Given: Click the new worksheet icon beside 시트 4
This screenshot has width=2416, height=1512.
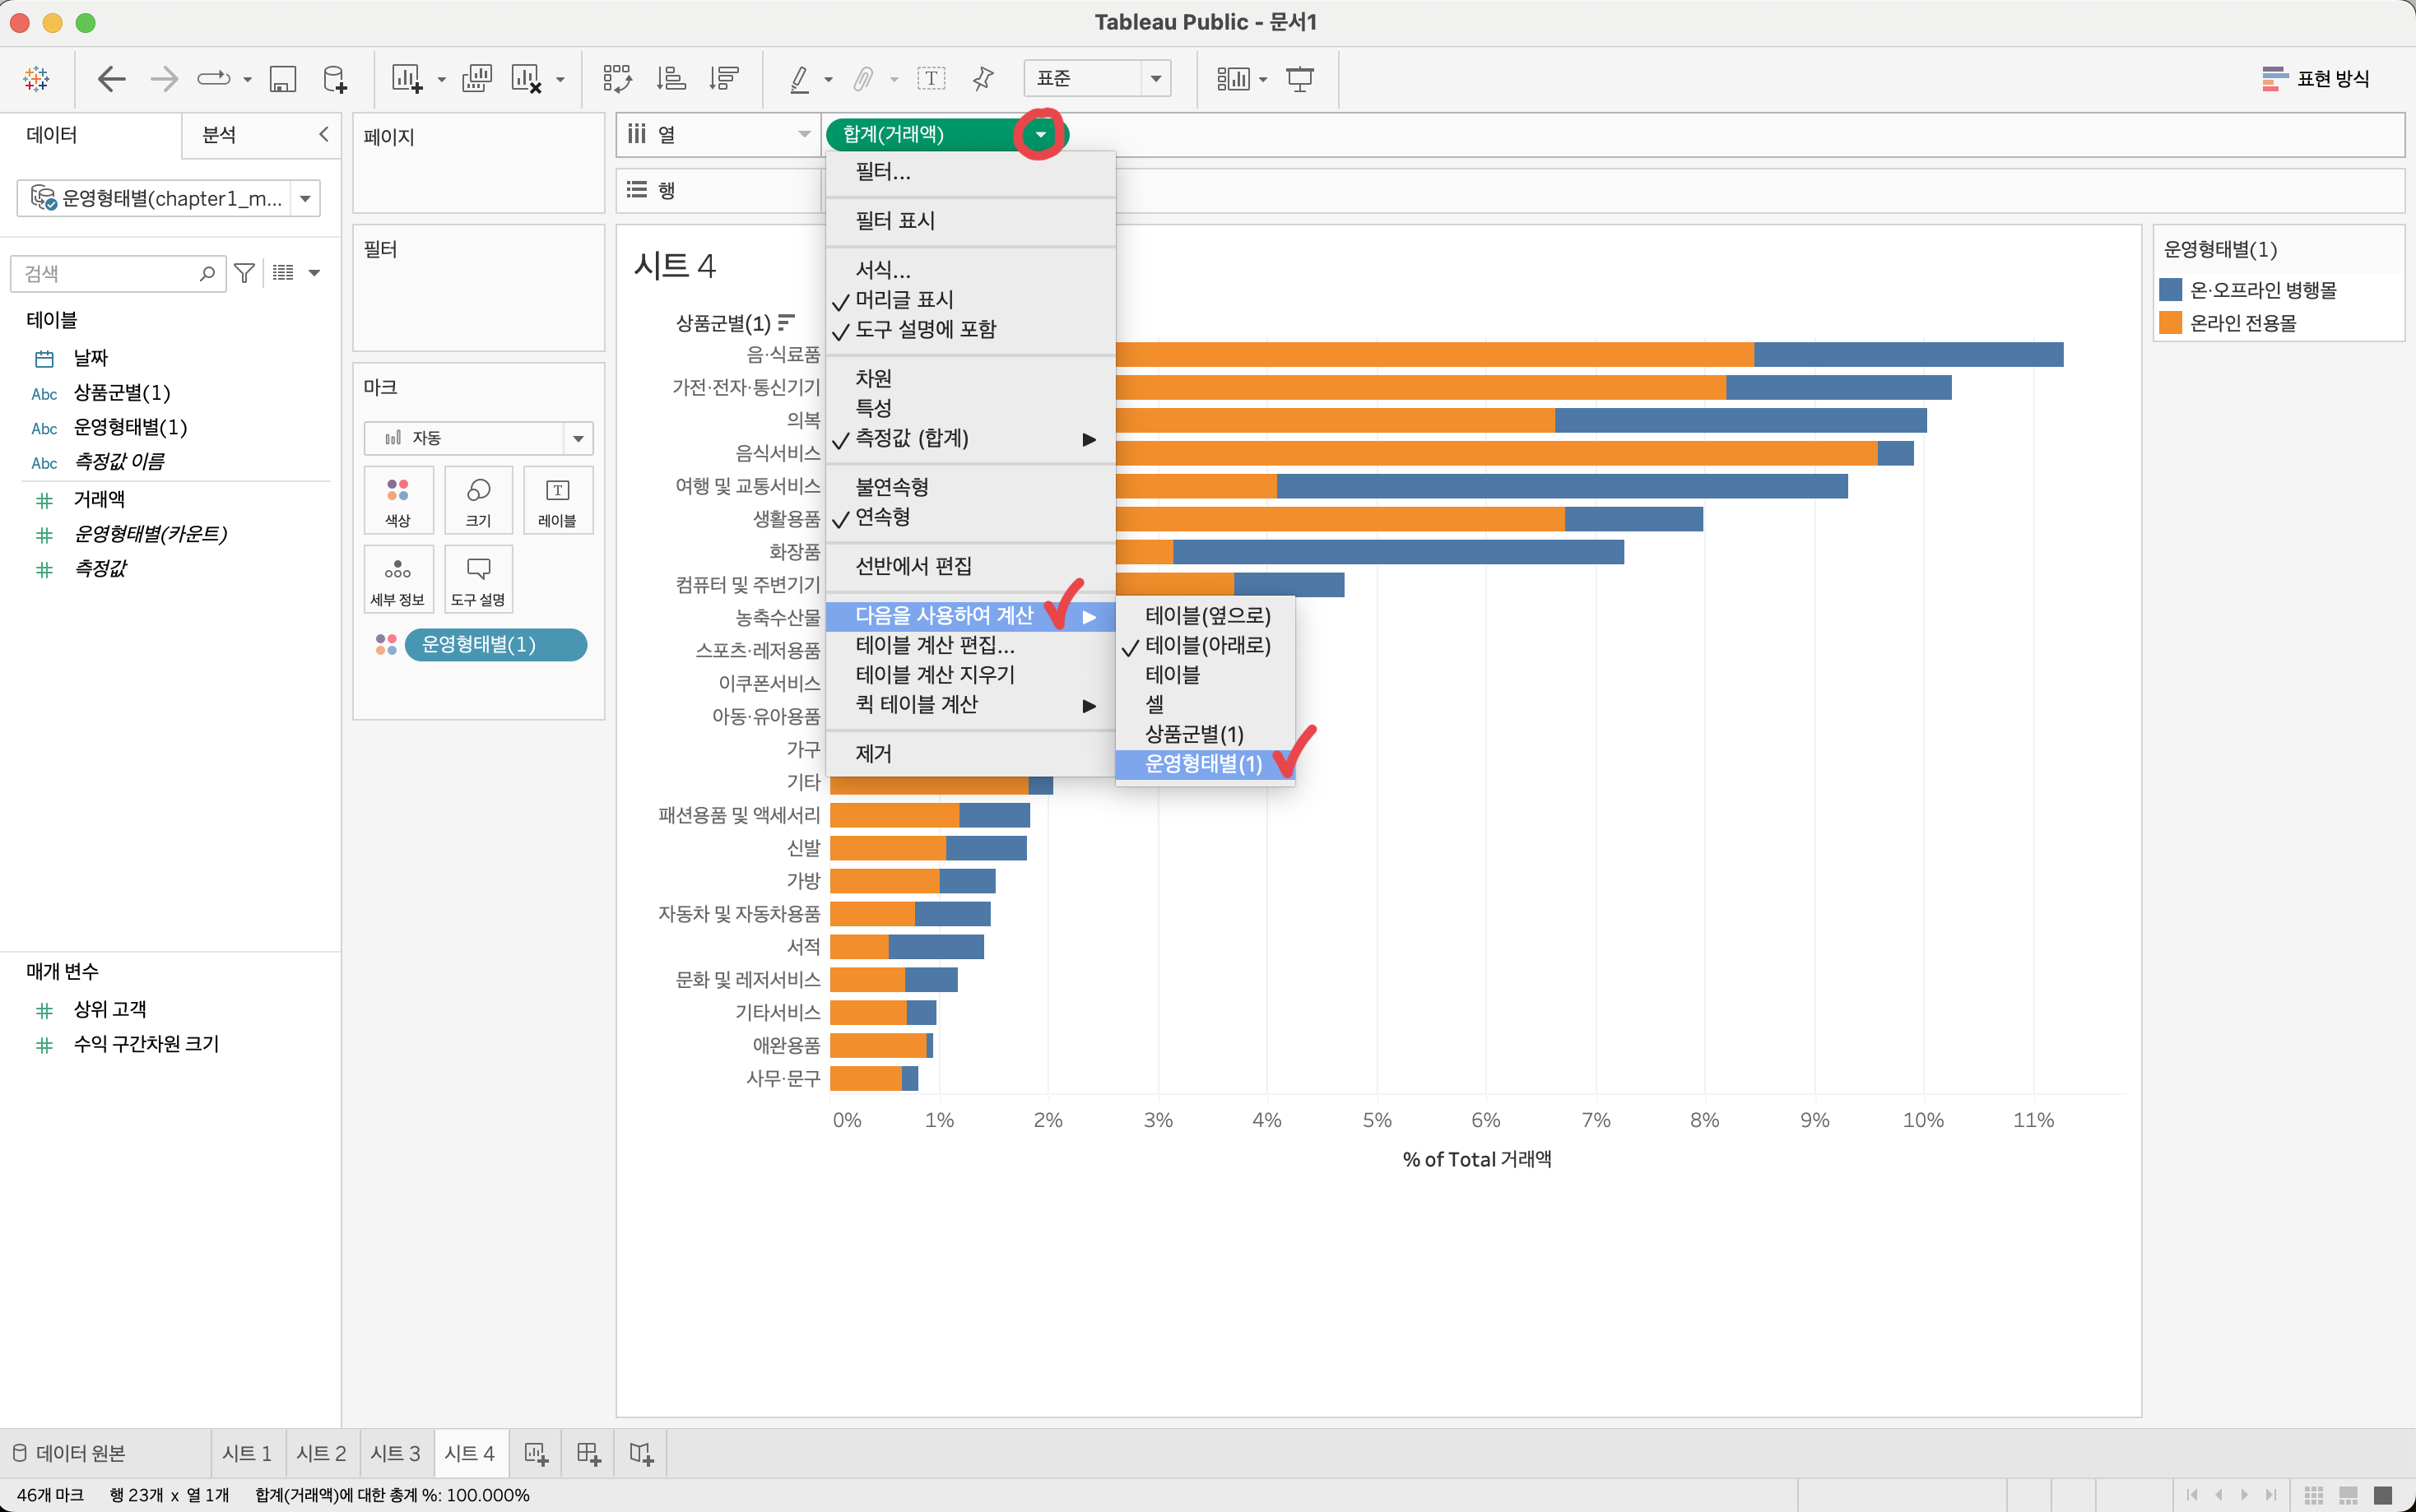Looking at the screenshot, I should tap(536, 1453).
